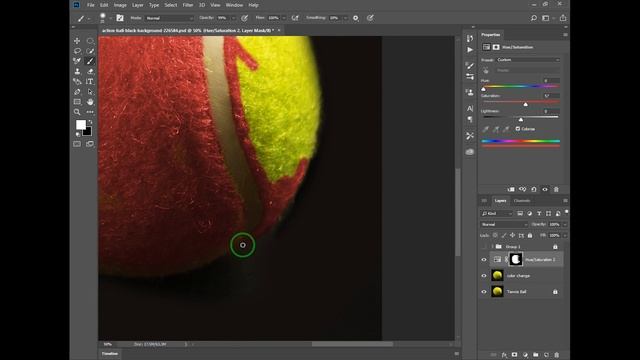Add a layer mask from Layers footer
This screenshot has height=360, width=640.
tap(515, 355)
